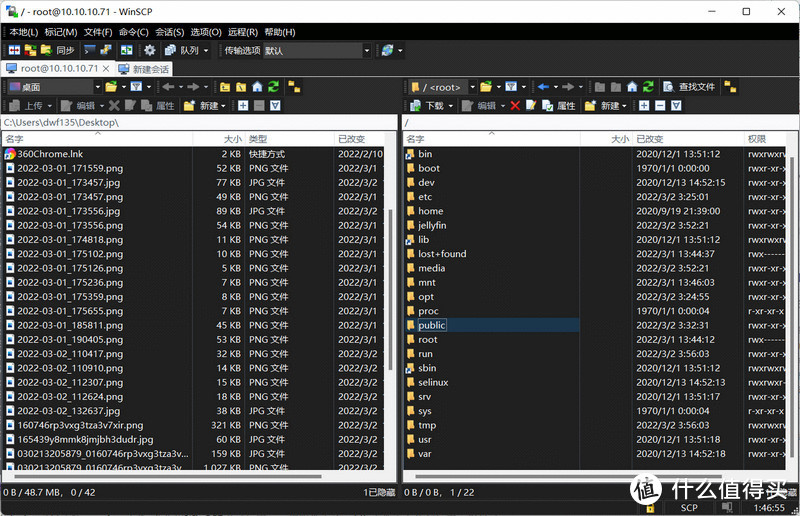
Task: Open the 标记(M) menu
Action: tap(60, 32)
